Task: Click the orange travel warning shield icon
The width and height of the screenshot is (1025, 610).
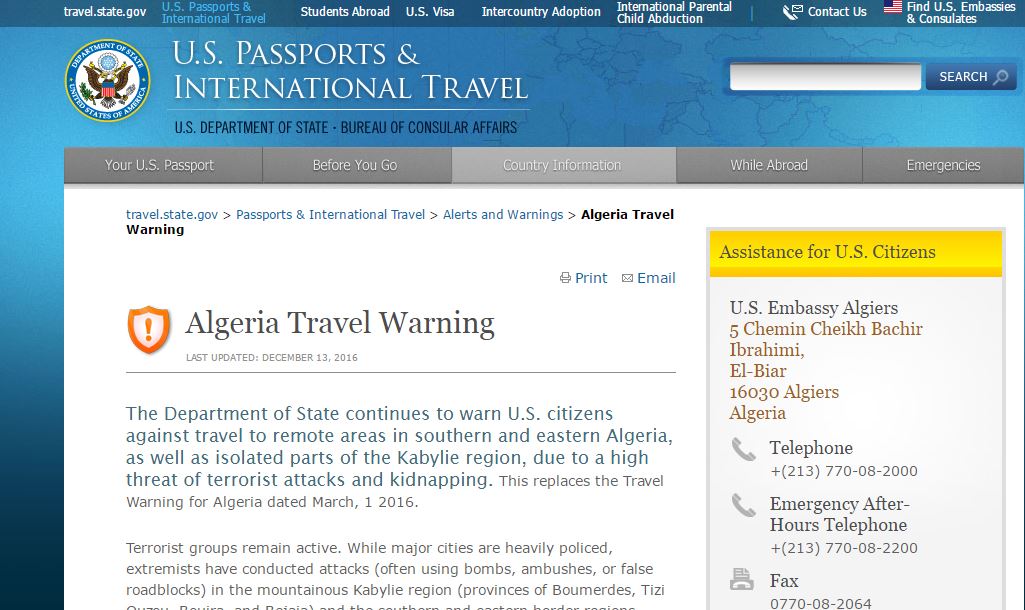Action: click(x=149, y=330)
